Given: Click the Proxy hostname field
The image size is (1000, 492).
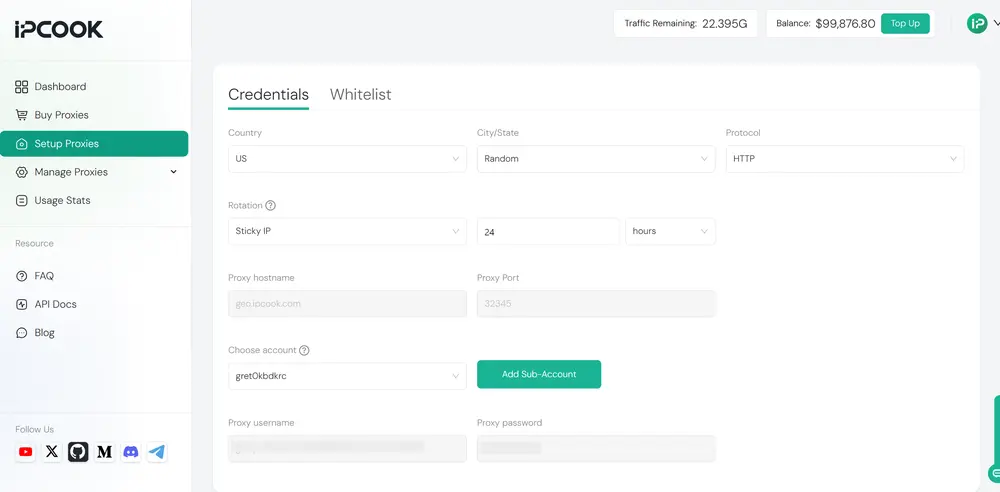Looking at the screenshot, I should click(347, 304).
